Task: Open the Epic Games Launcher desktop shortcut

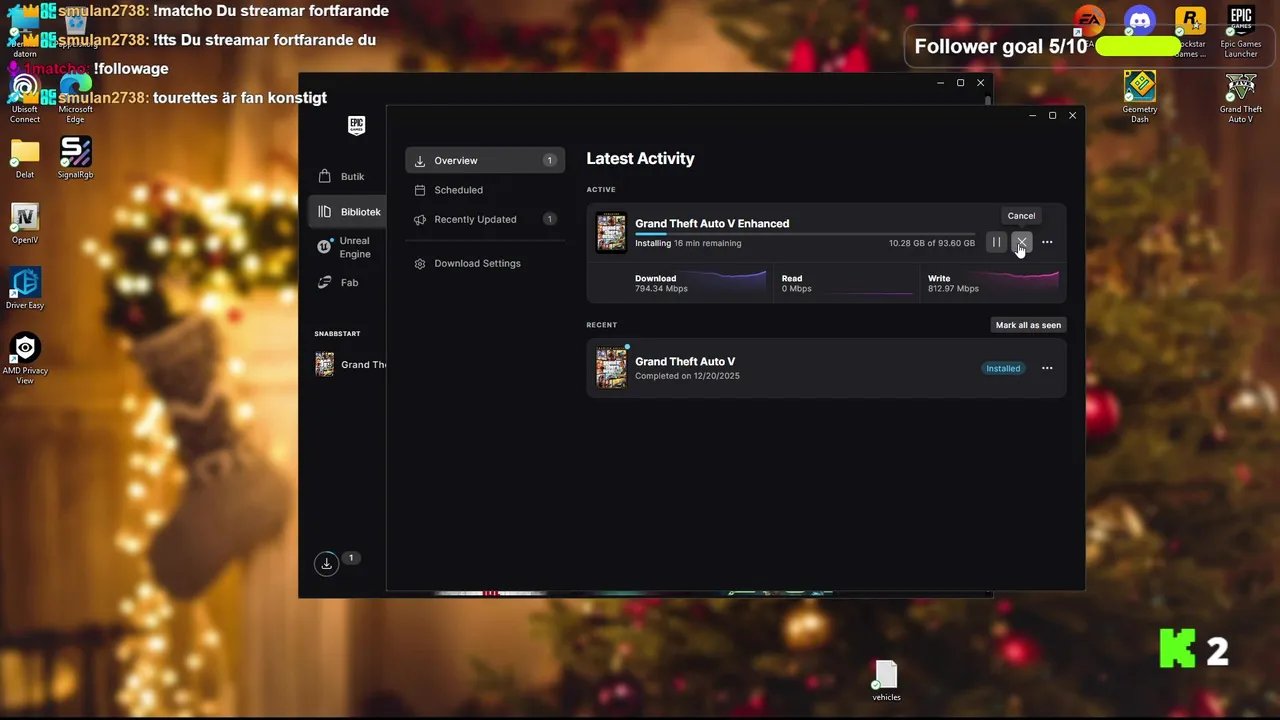Action: click(1241, 32)
